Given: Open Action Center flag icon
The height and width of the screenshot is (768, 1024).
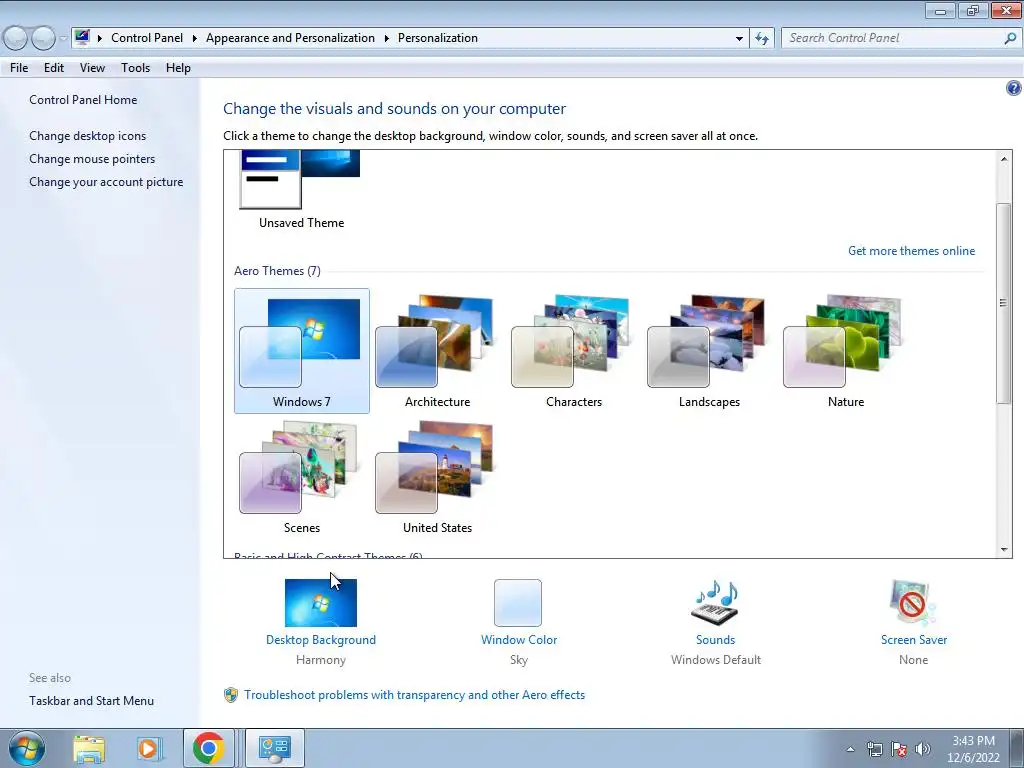Looking at the screenshot, I should tap(899, 749).
